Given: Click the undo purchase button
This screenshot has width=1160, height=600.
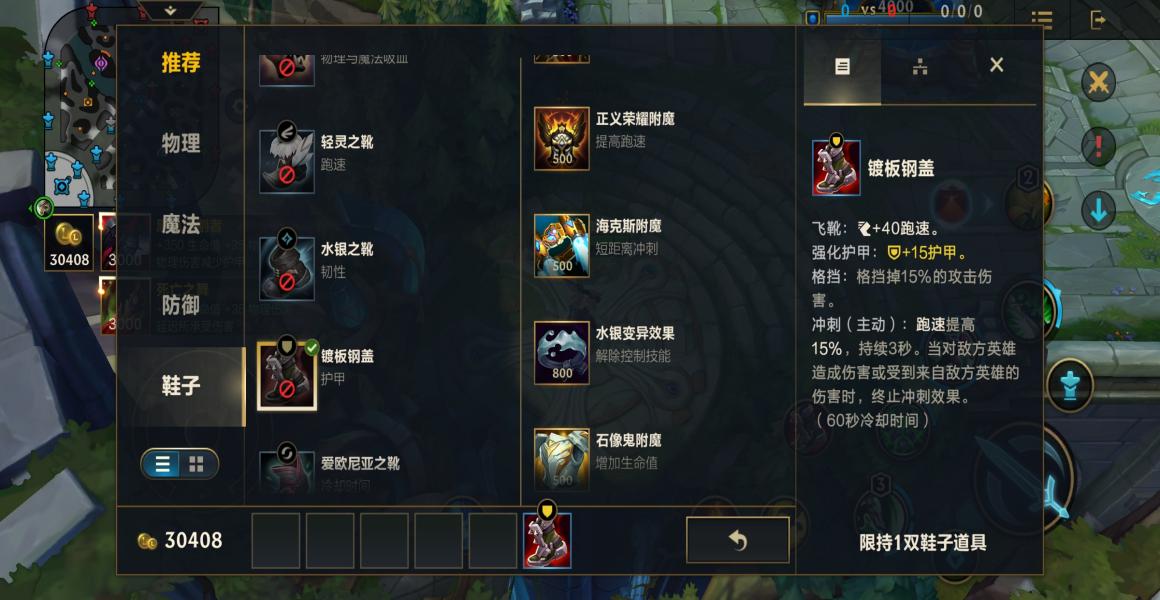Looking at the screenshot, I should click(738, 540).
